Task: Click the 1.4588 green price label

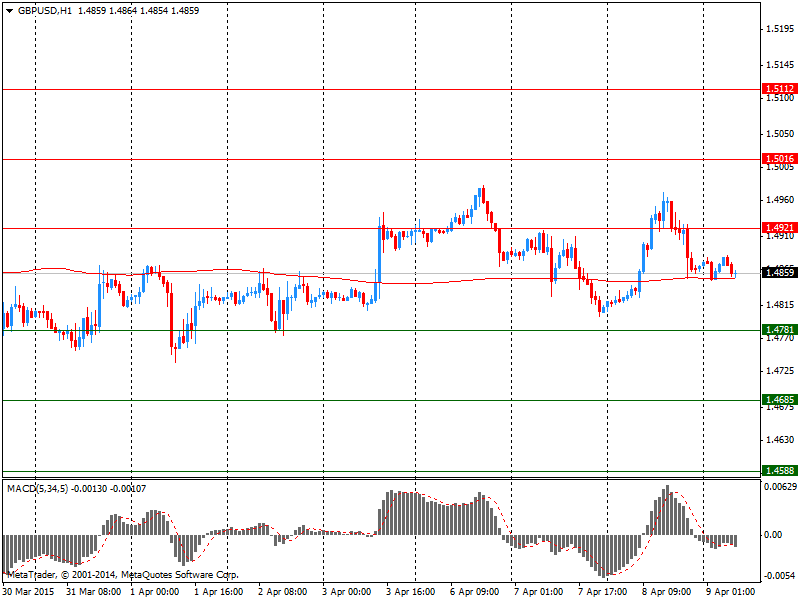Action: (779, 470)
